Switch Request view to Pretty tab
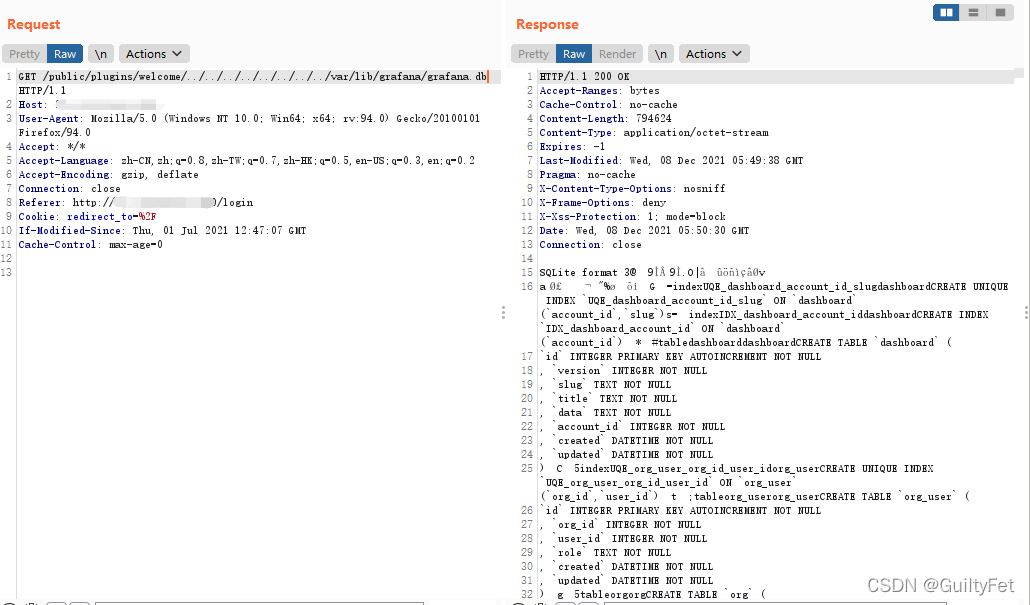The width and height of the screenshot is (1030, 605). point(24,54)
